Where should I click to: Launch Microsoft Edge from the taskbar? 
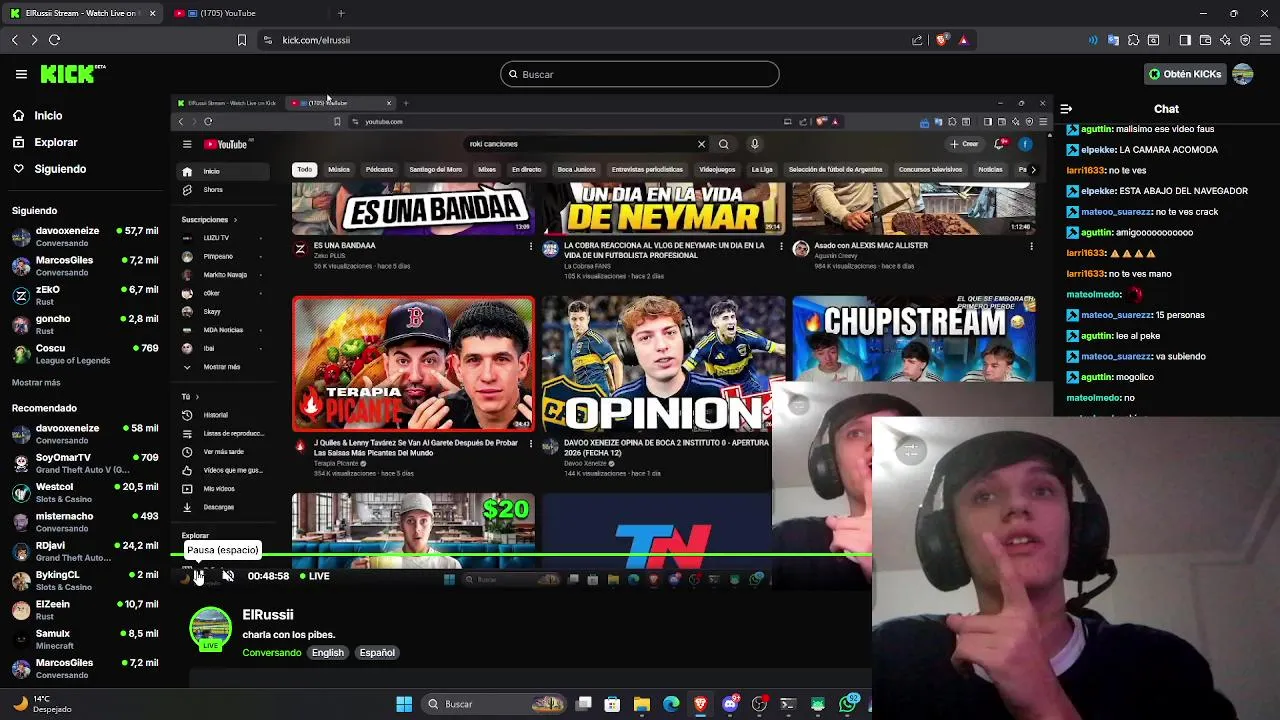click(671, 704)
